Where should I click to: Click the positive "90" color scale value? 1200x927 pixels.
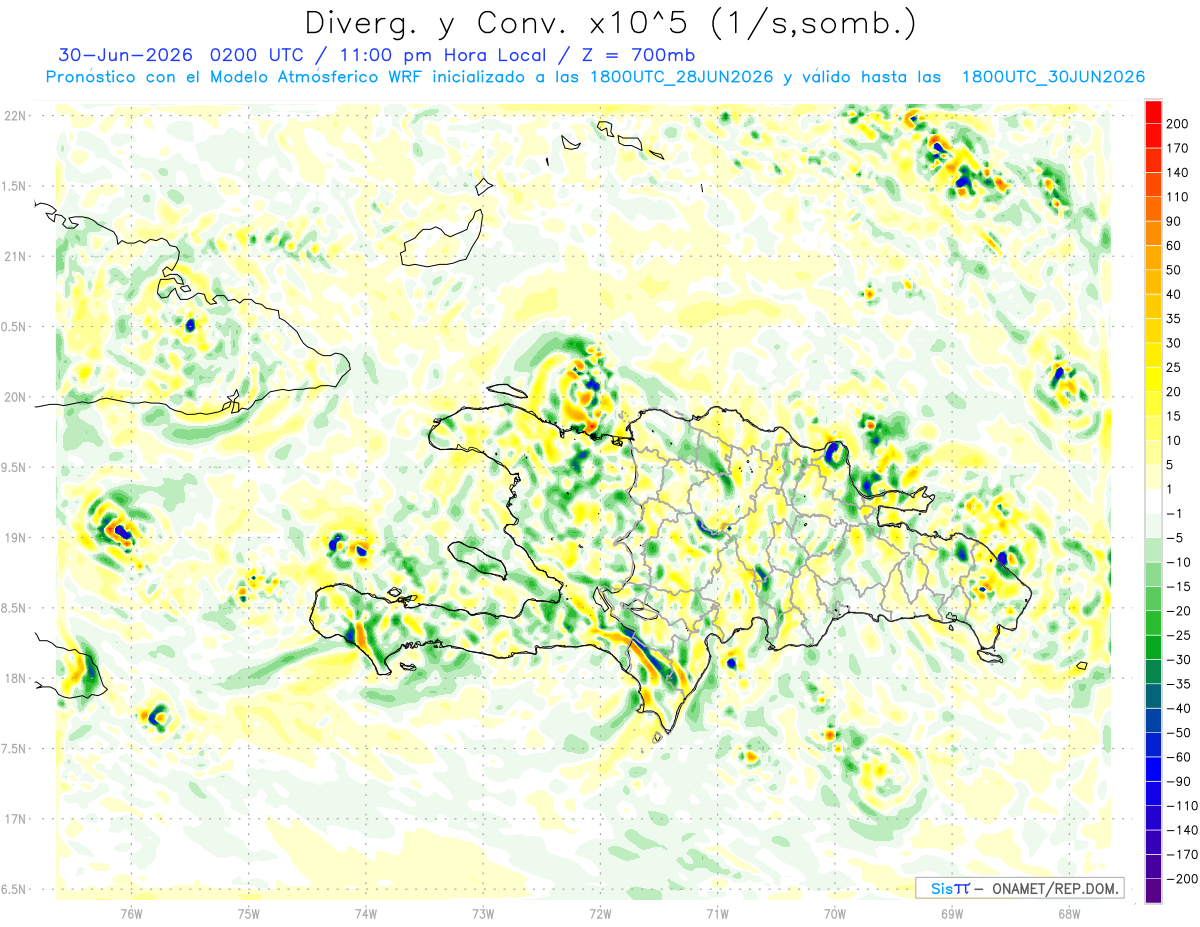tap(1174, 221)
